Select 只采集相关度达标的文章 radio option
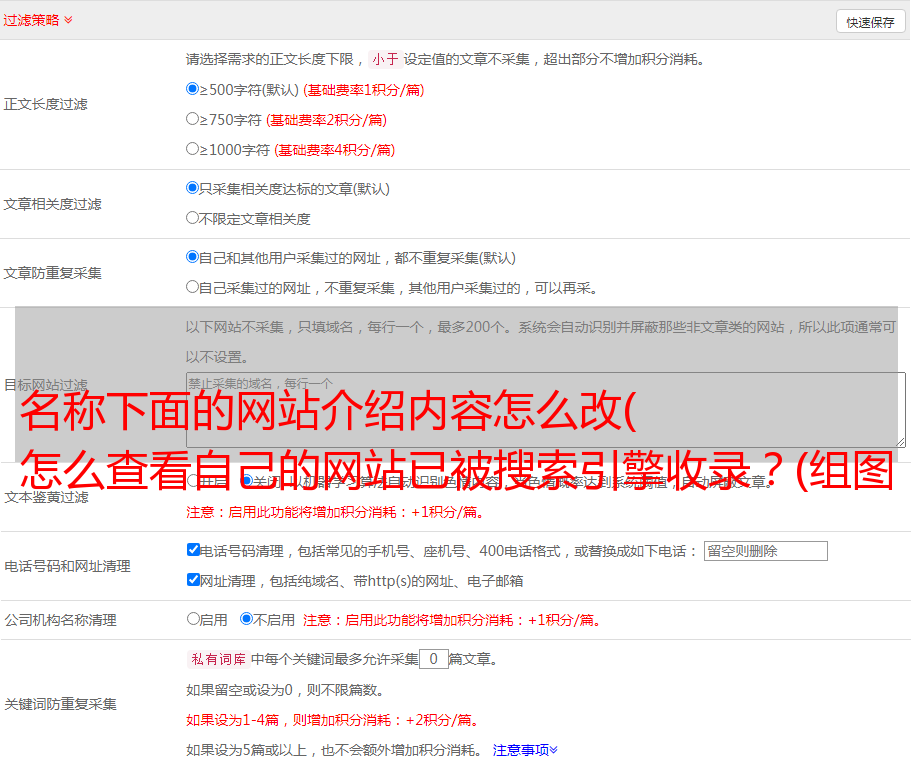This screenshot has height=768, width=912. click(x=193, y=188)
